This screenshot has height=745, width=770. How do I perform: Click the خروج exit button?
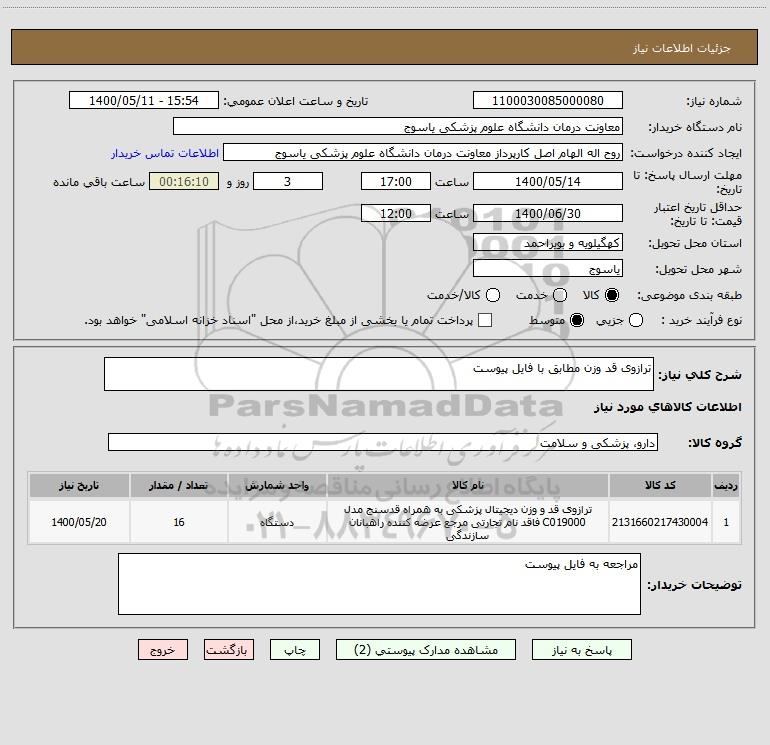click(x=163, y=650)
